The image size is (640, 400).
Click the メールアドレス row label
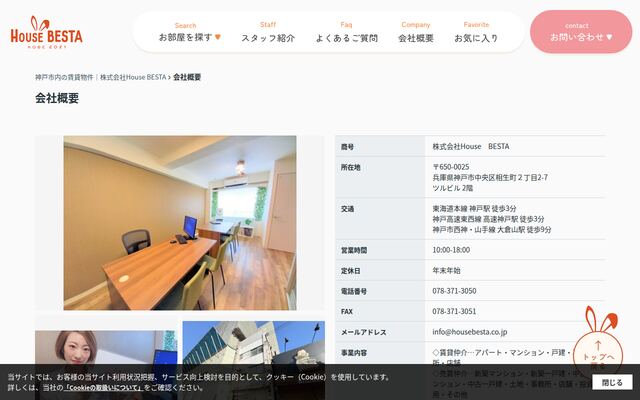click(x=364, y=332)
